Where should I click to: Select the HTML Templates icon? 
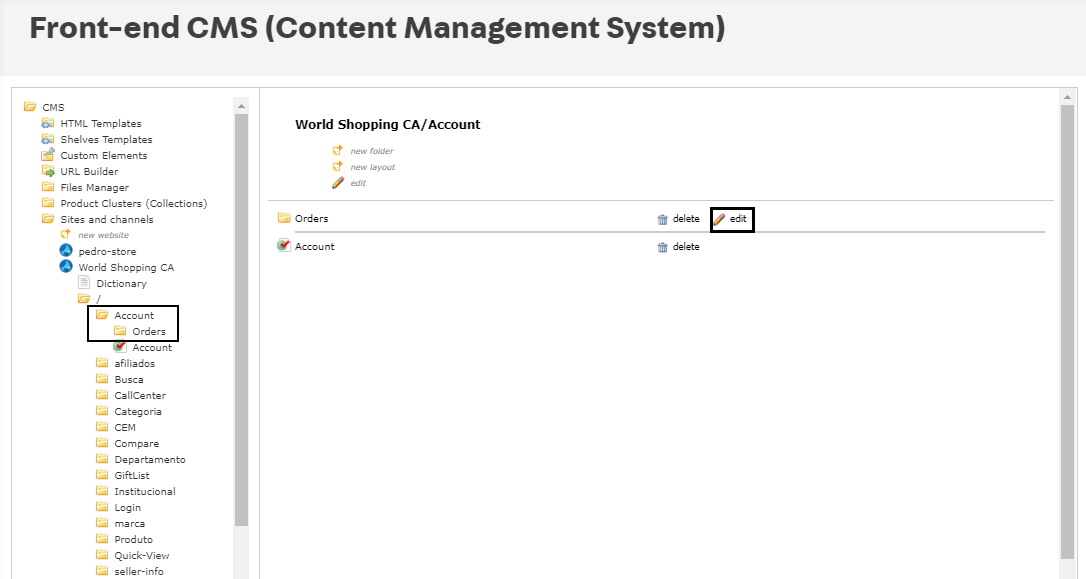[48, 123]
